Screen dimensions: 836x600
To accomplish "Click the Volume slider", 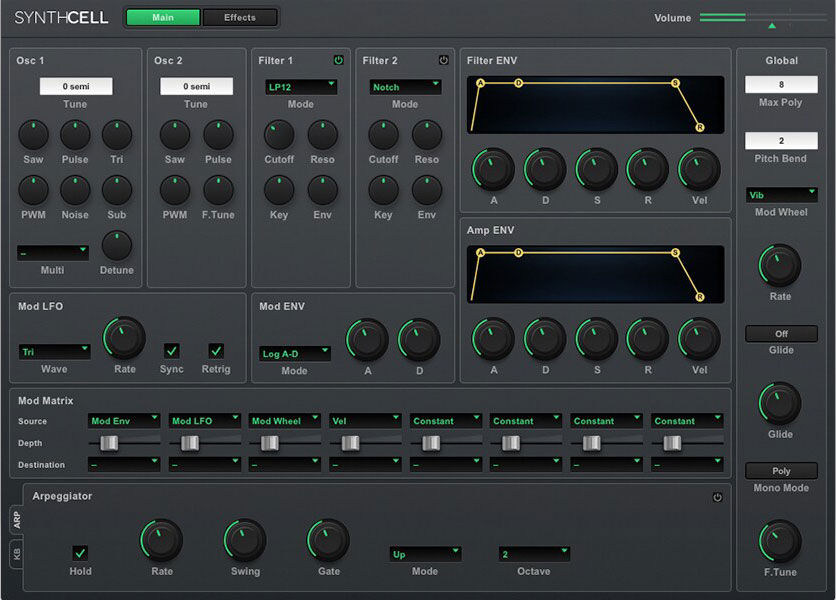I will click(763, 18).
